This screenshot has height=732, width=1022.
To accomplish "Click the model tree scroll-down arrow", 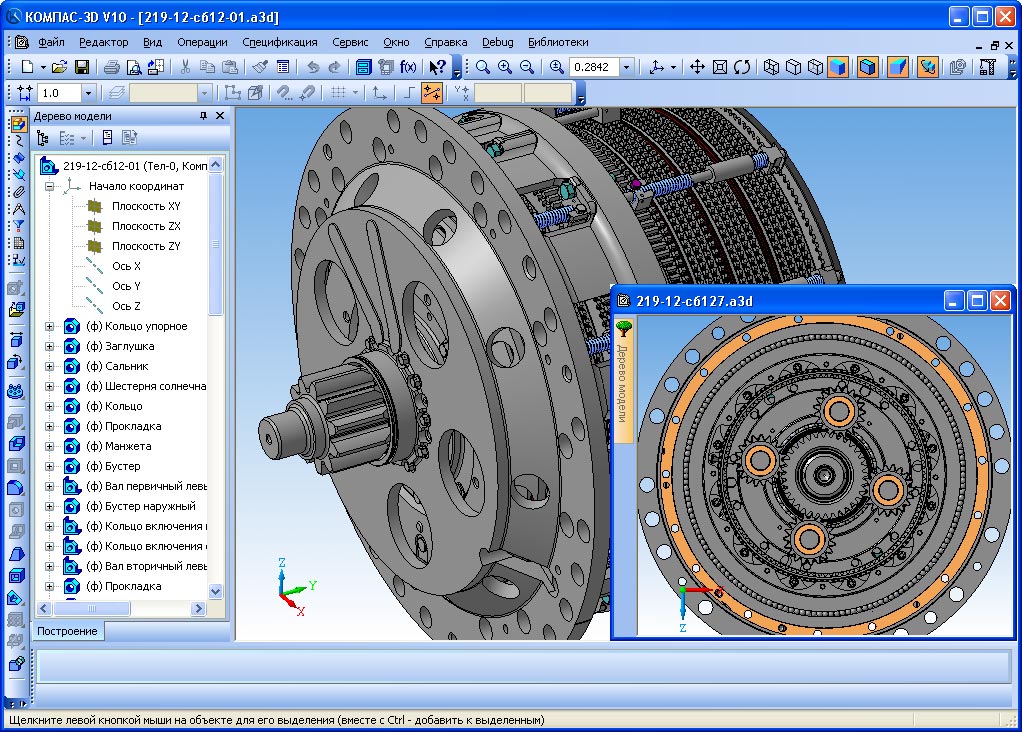I will click(215, 592).
